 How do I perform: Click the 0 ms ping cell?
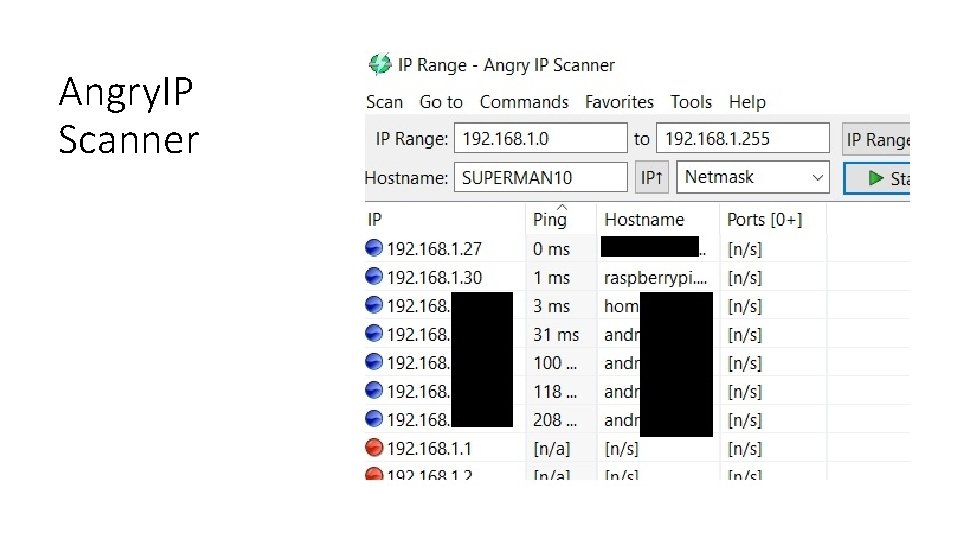pyautogui.click(x=551, y=249)
